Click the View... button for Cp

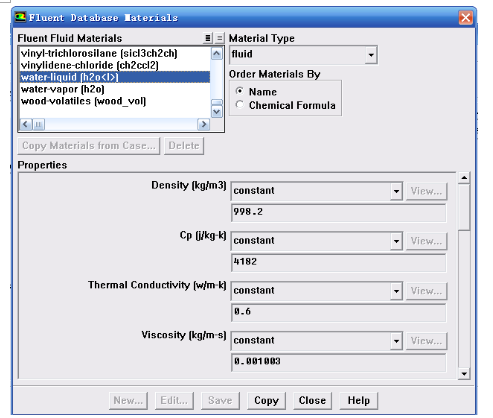pos(426,241)
